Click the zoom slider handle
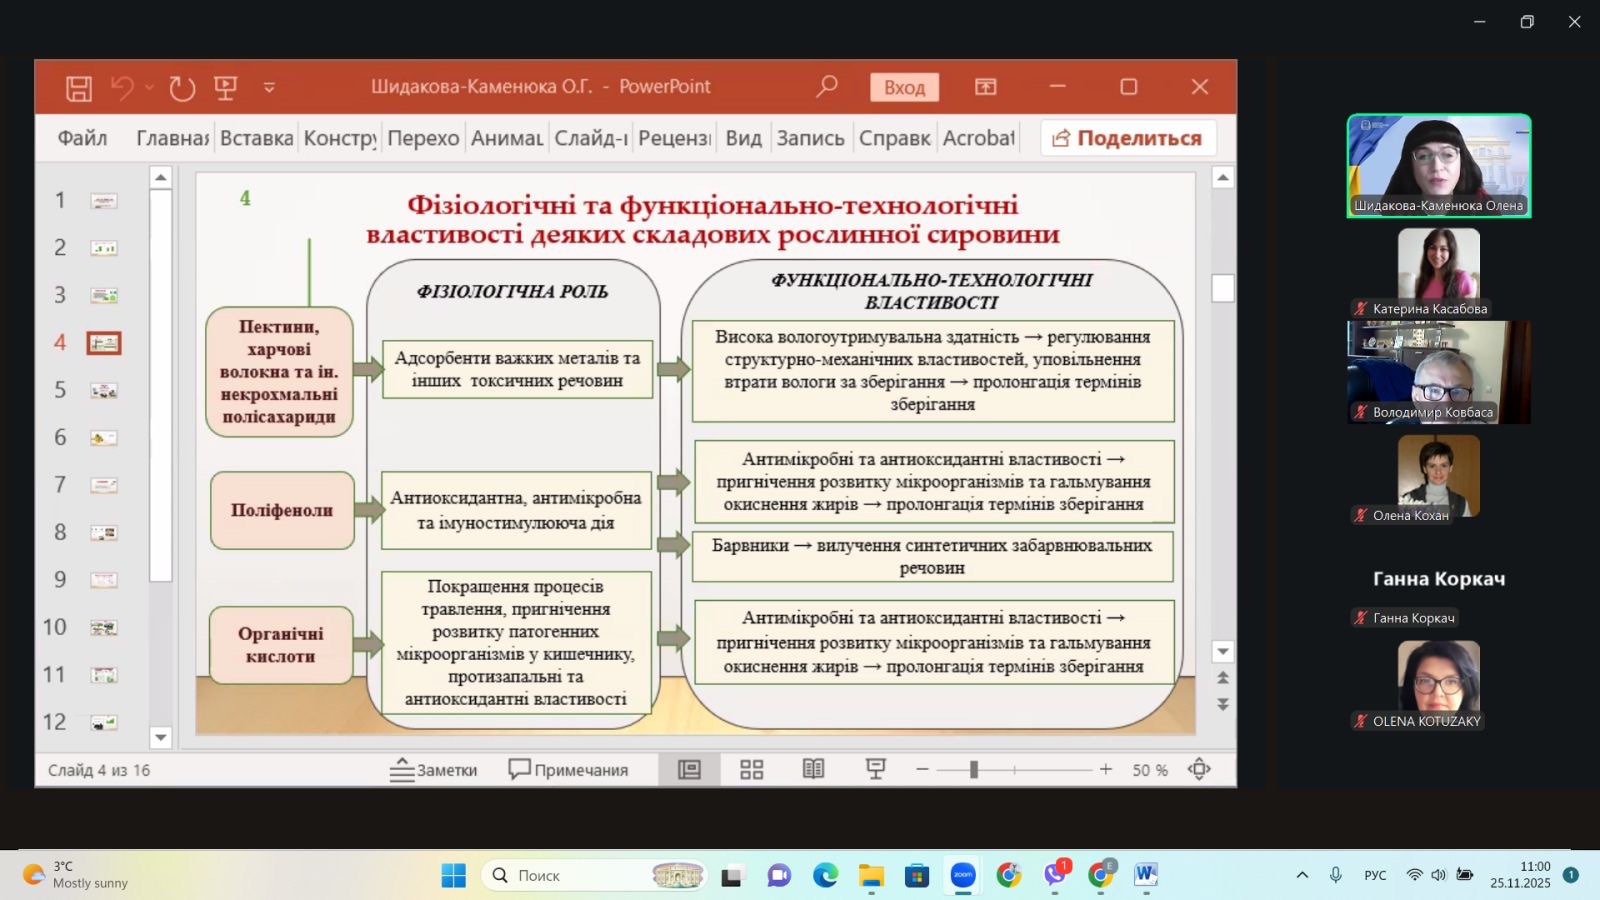 click(973, 769)
